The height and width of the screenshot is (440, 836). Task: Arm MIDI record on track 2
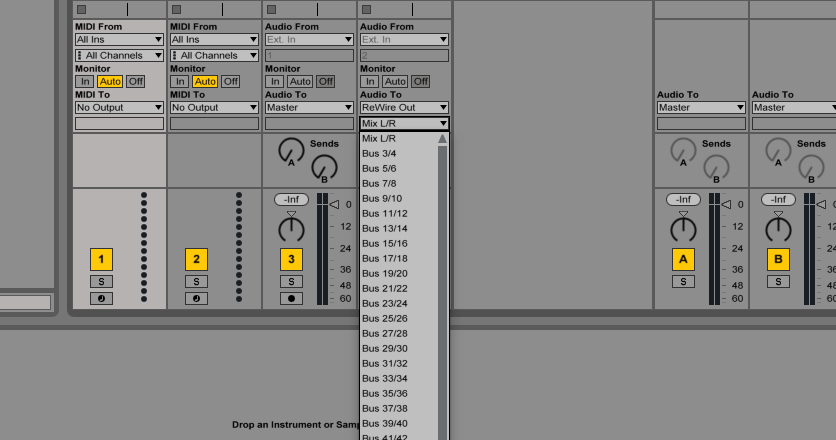196,299
